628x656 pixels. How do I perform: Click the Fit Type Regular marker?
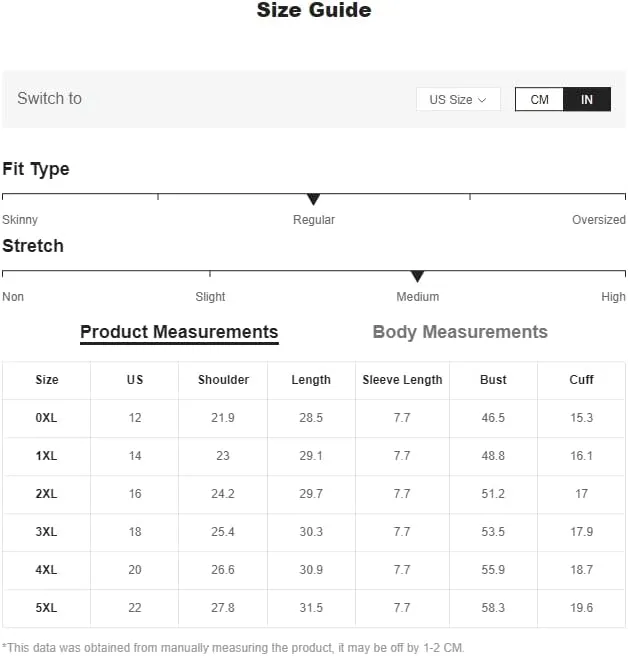(313, 199)
